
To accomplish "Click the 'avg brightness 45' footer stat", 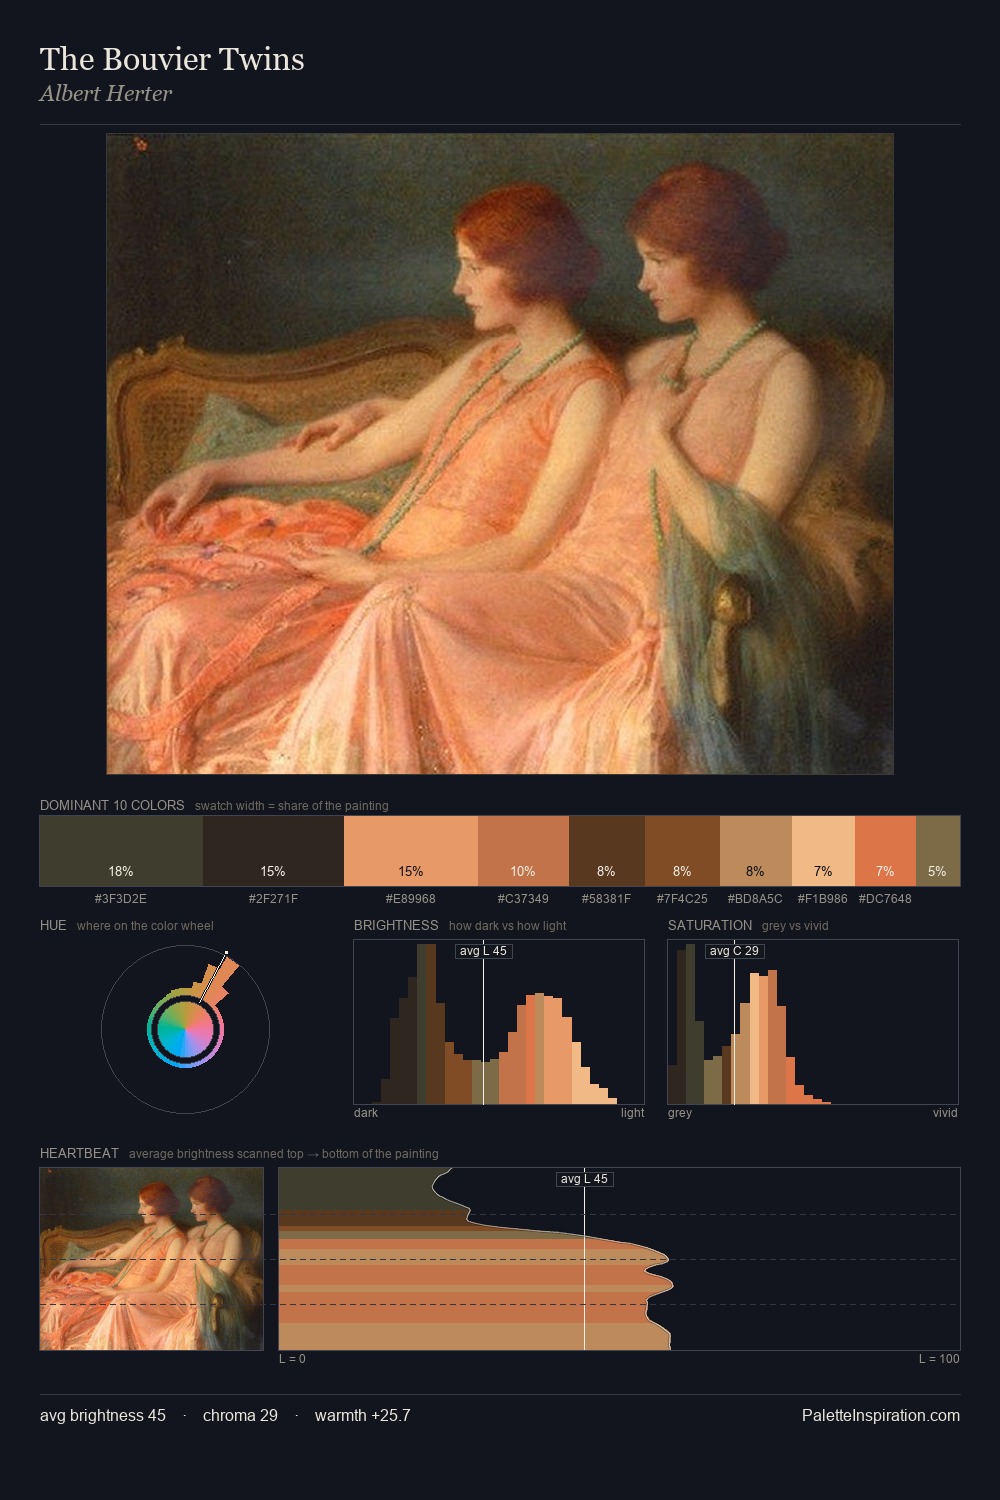I will click(x=103, y=1415).
